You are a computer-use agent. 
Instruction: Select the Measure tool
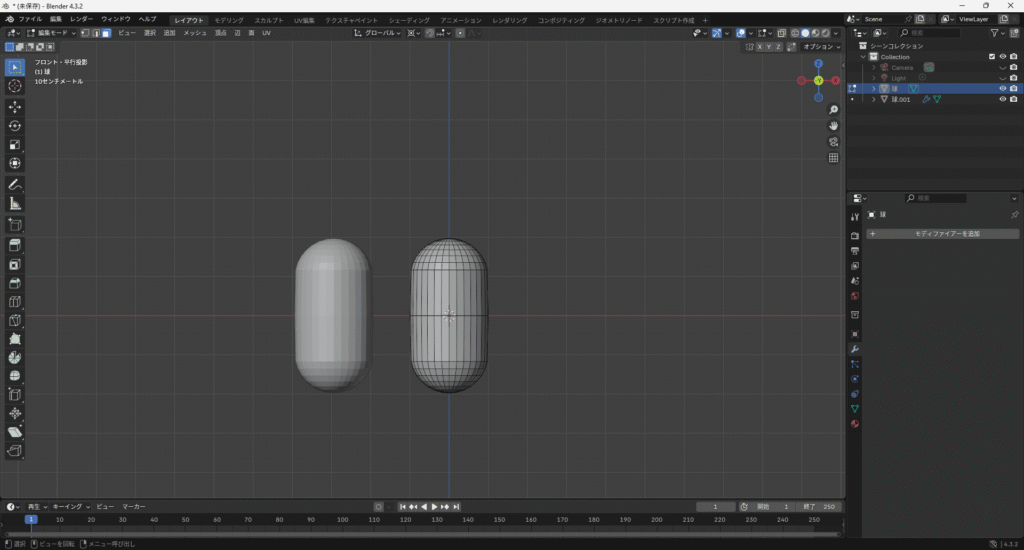14,204
